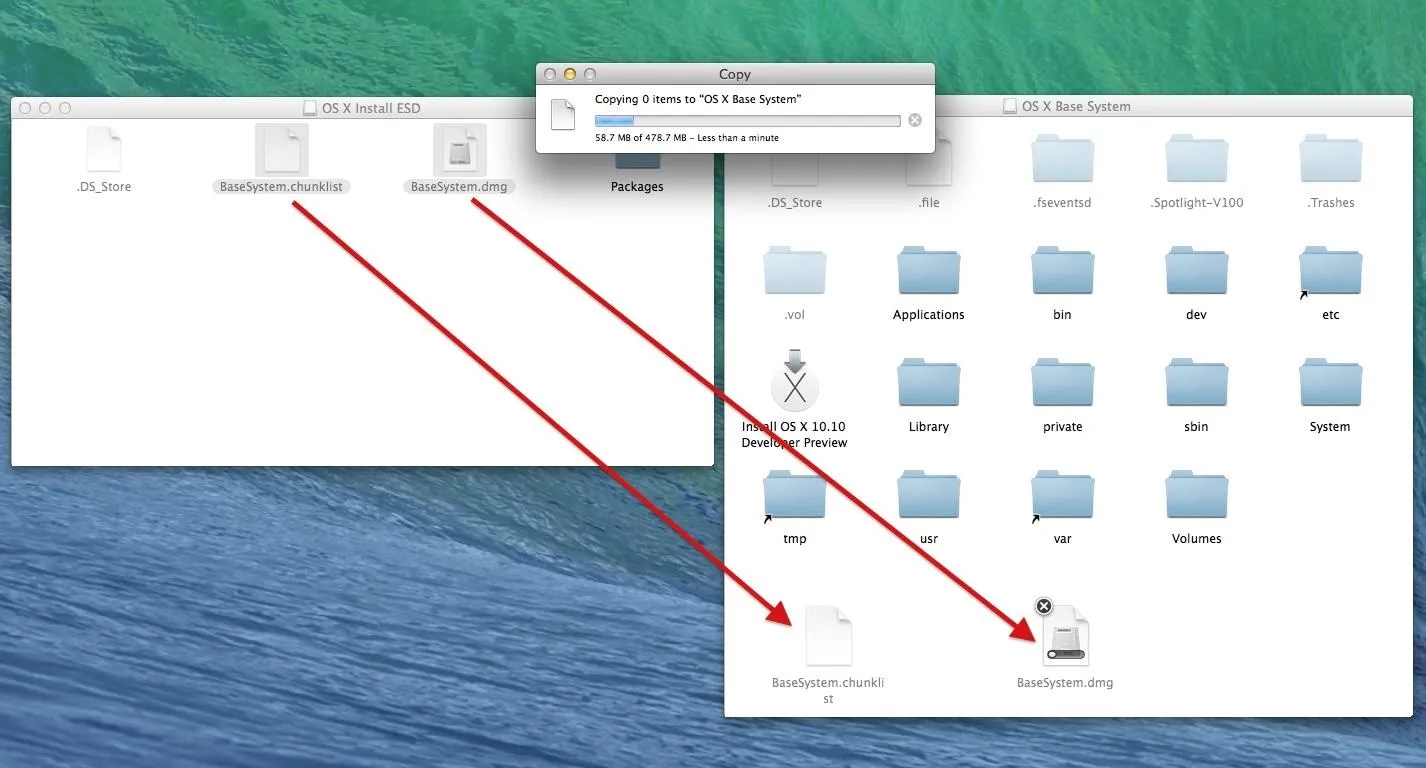
Task: Open the Library folder
Action: (x=929, y=382)
